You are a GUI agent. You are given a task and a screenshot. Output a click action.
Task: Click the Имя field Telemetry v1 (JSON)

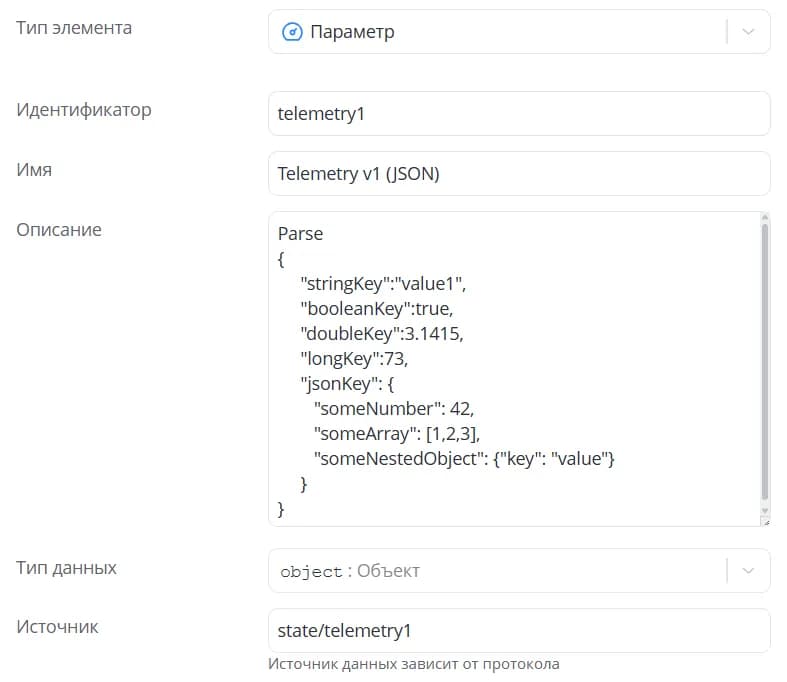pos(519,174)
